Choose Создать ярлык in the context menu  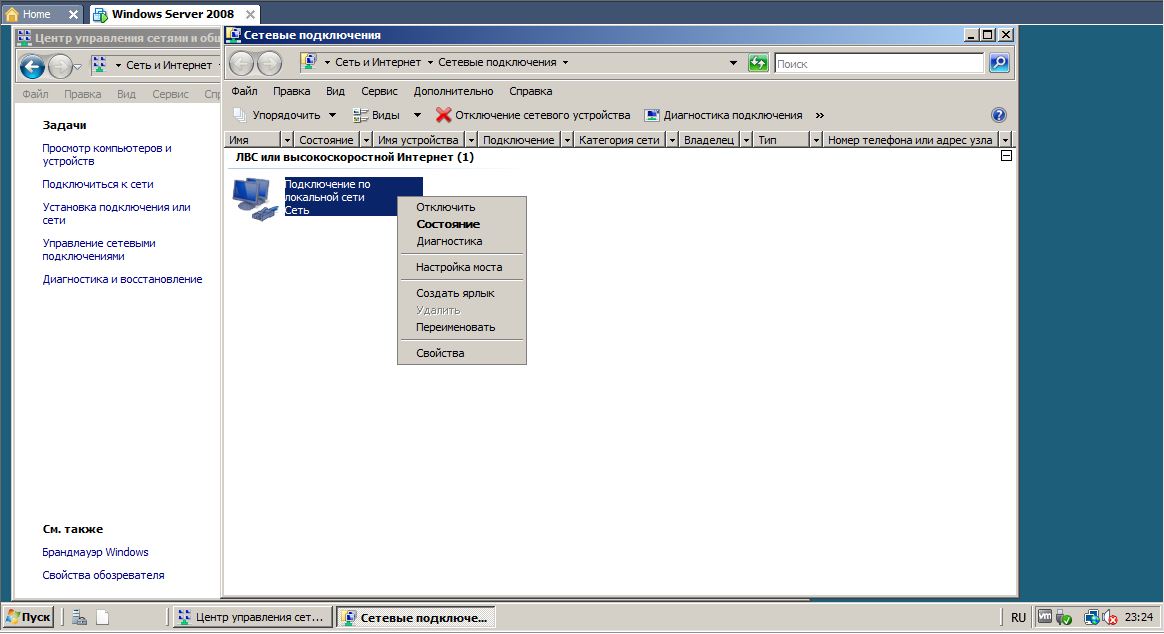coord(462,293)
